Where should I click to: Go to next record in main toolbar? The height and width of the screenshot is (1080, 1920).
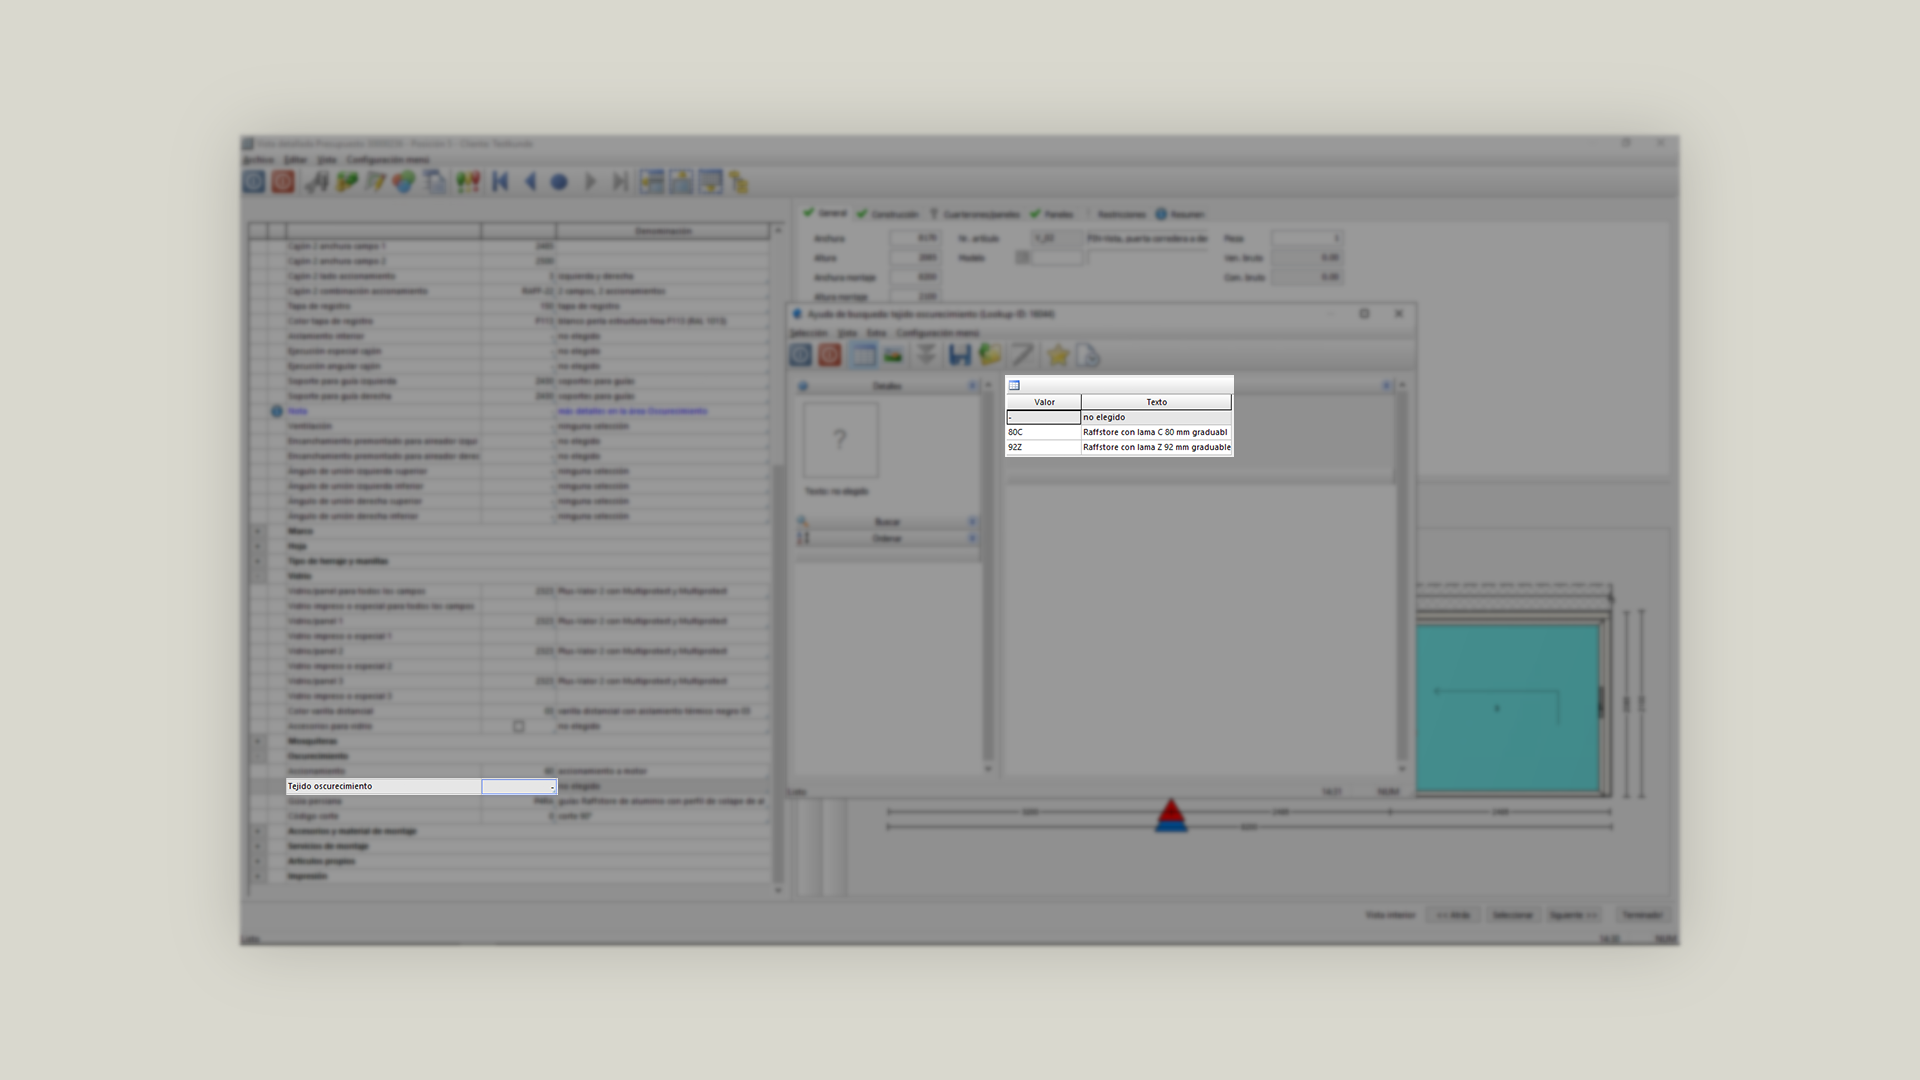pos(590,182)
